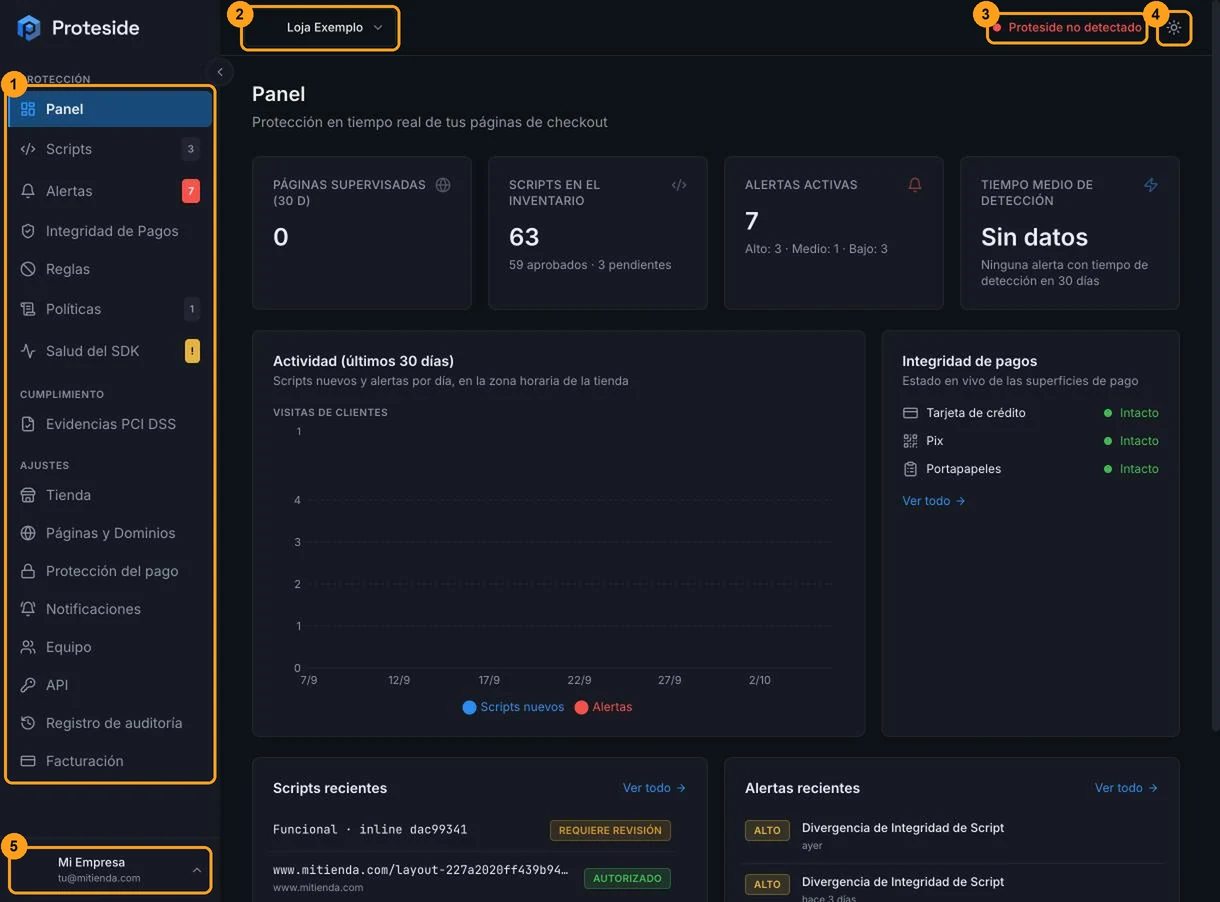This screenshot has height=902, width=1220.
Task: Click the yellow warning badge on Salud del SDK
Action: tap(191, 351)
